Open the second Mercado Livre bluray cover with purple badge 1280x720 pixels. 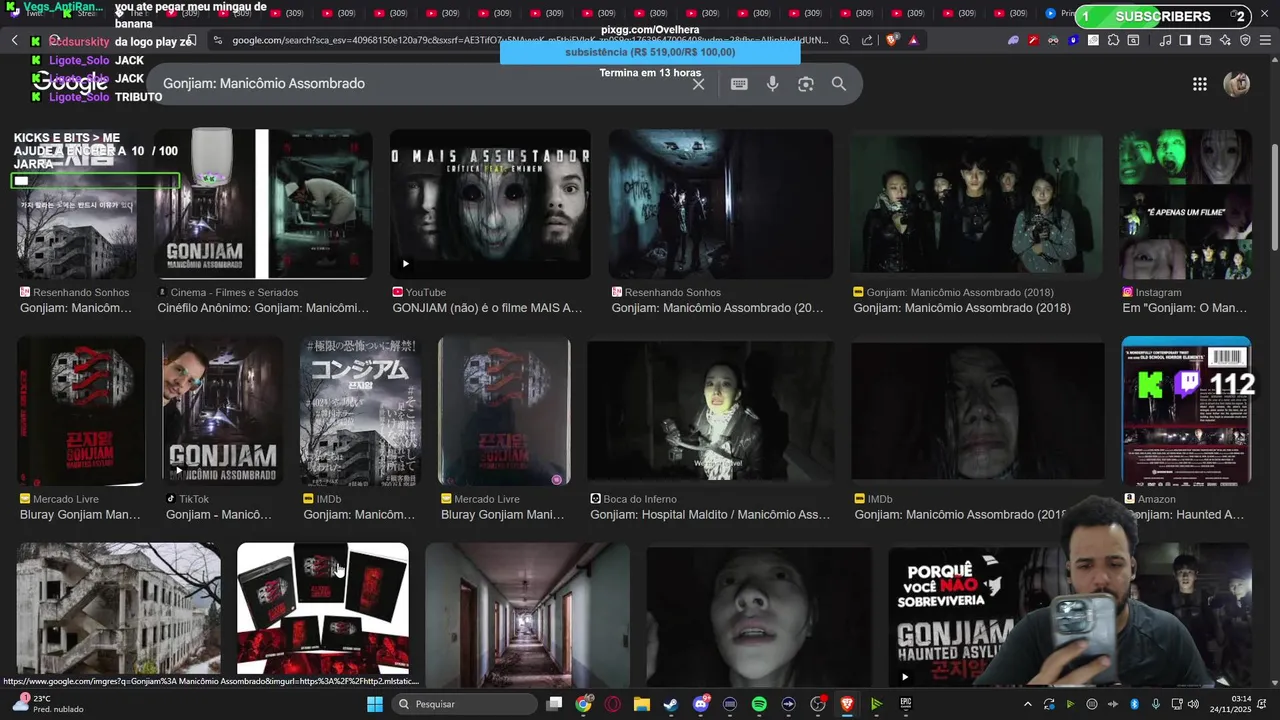coord(504,411)
